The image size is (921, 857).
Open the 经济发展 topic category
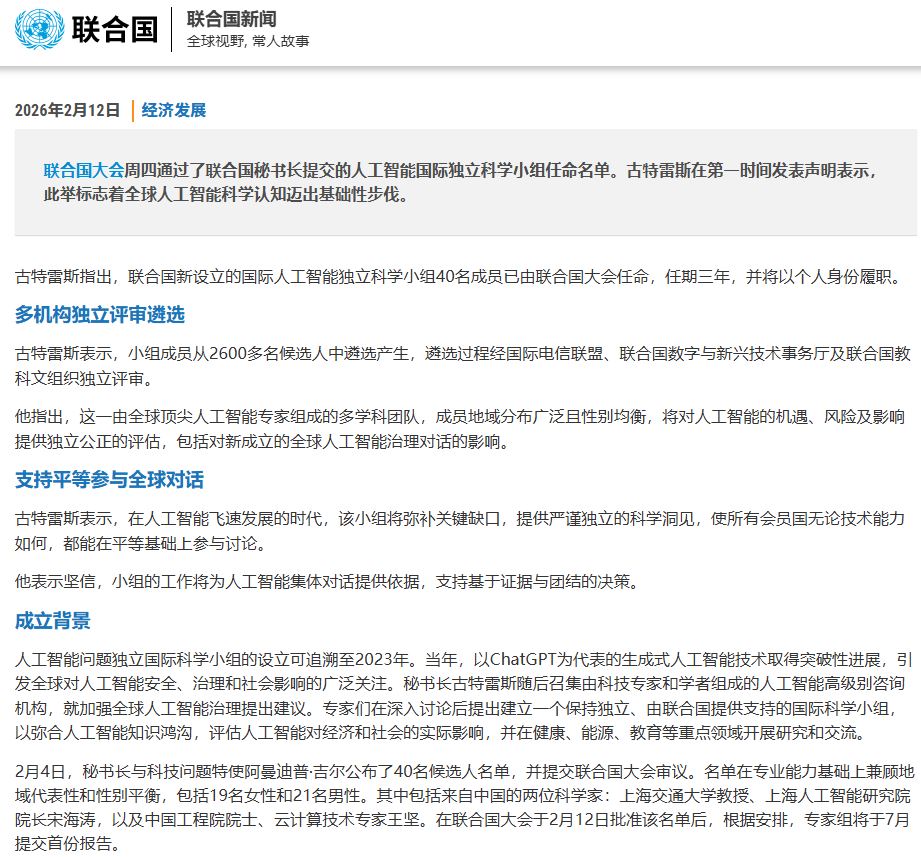pyautogui.click(x=174, y=110)
